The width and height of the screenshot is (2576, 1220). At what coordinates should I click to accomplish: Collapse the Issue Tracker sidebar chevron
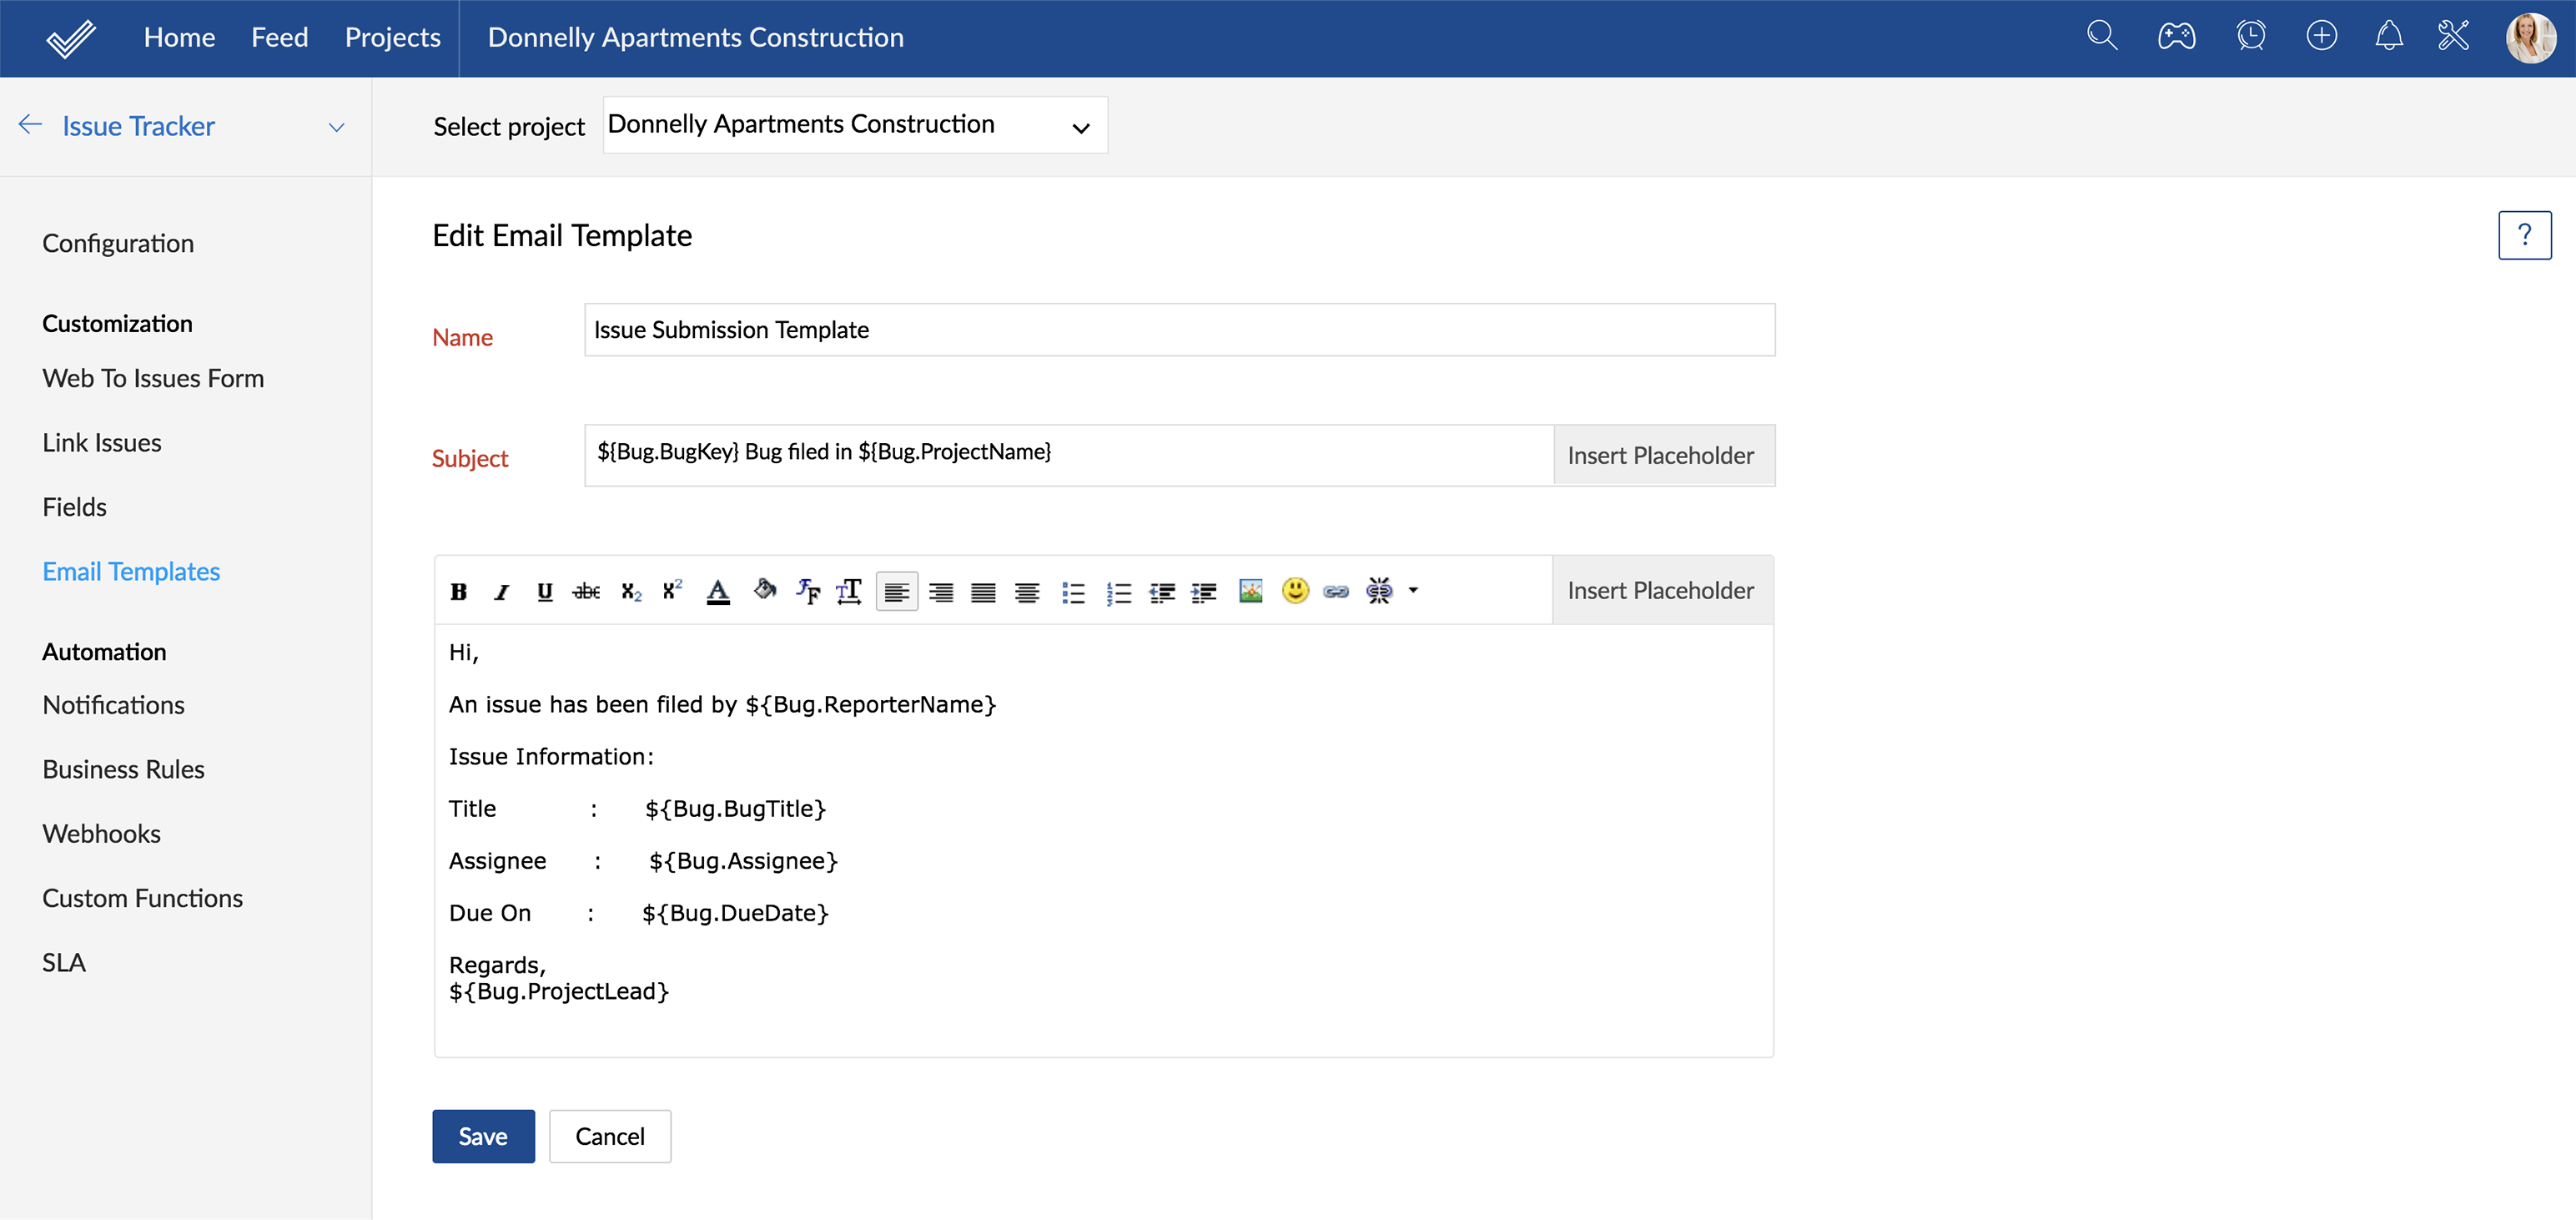[336, 127]
